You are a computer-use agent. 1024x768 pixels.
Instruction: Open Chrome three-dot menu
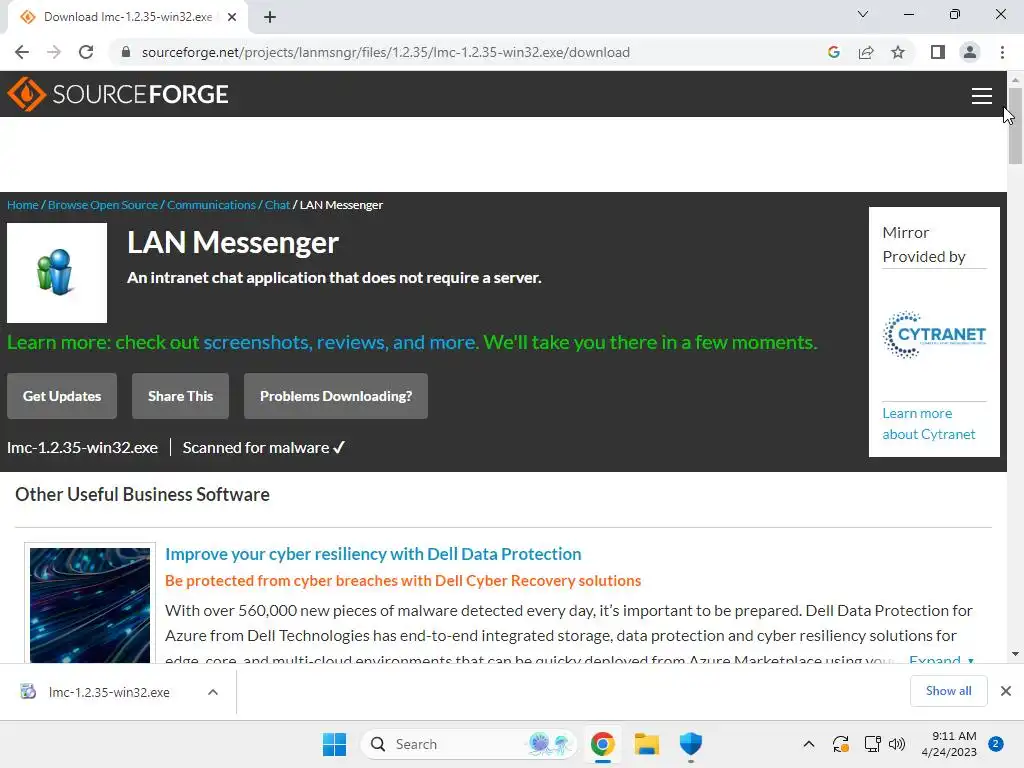[x=1002, y=52]
